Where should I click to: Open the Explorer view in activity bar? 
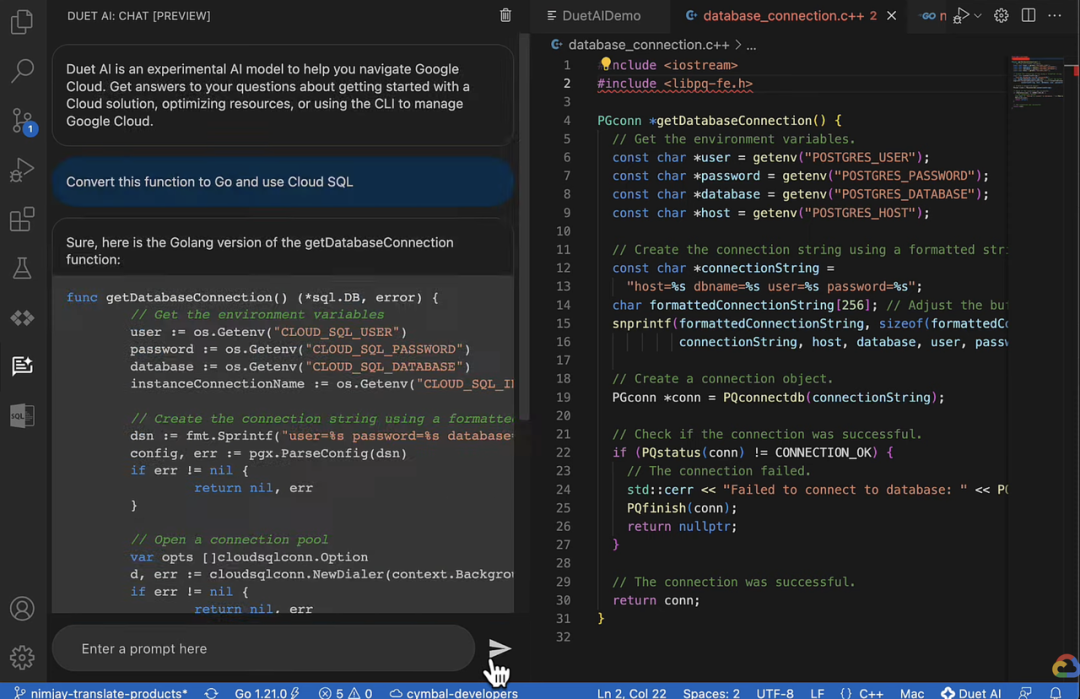coord(22,22)
